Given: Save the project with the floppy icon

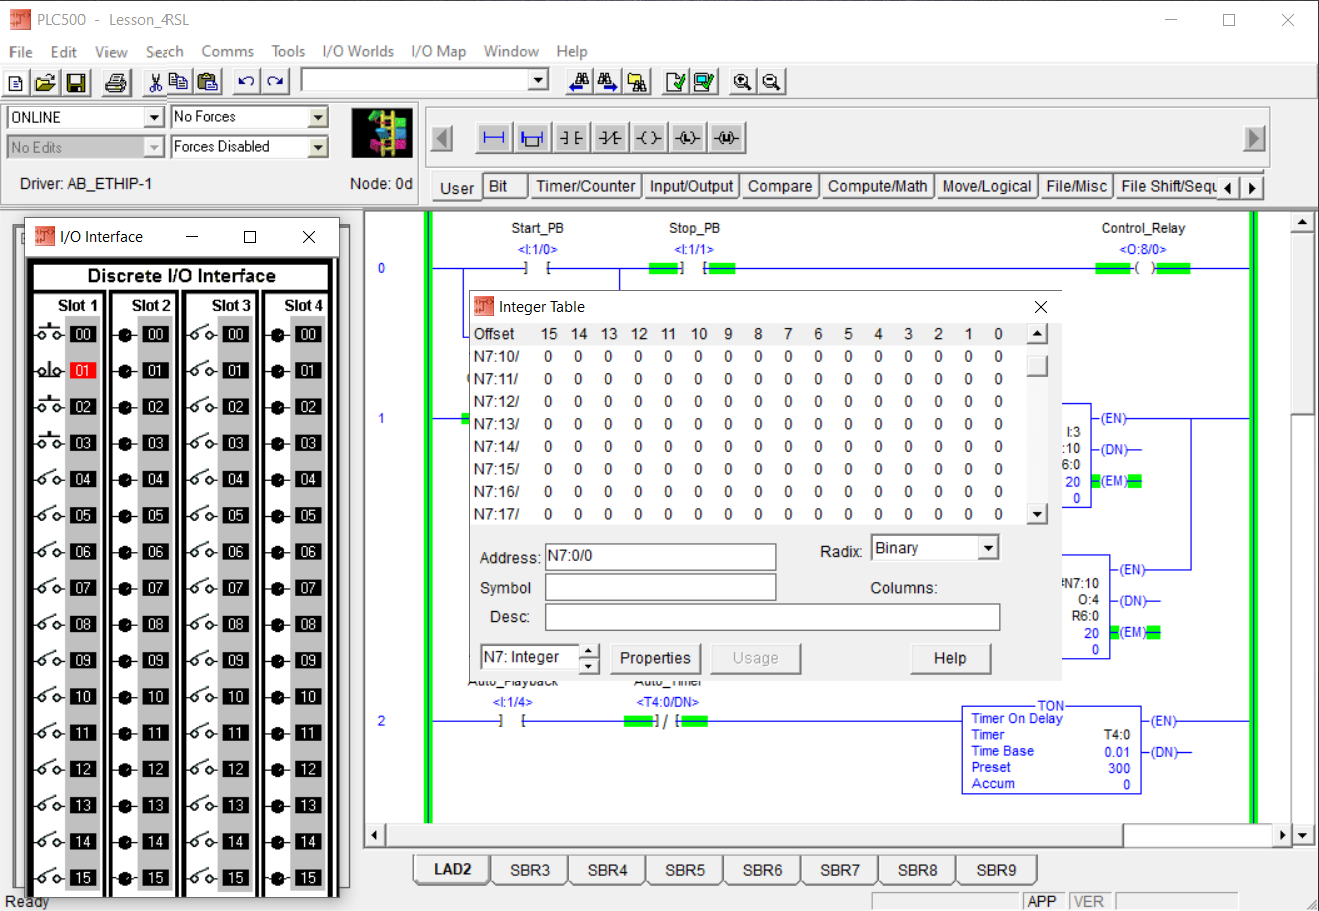Looking at the screenshot, I should (x=76, y=82).
